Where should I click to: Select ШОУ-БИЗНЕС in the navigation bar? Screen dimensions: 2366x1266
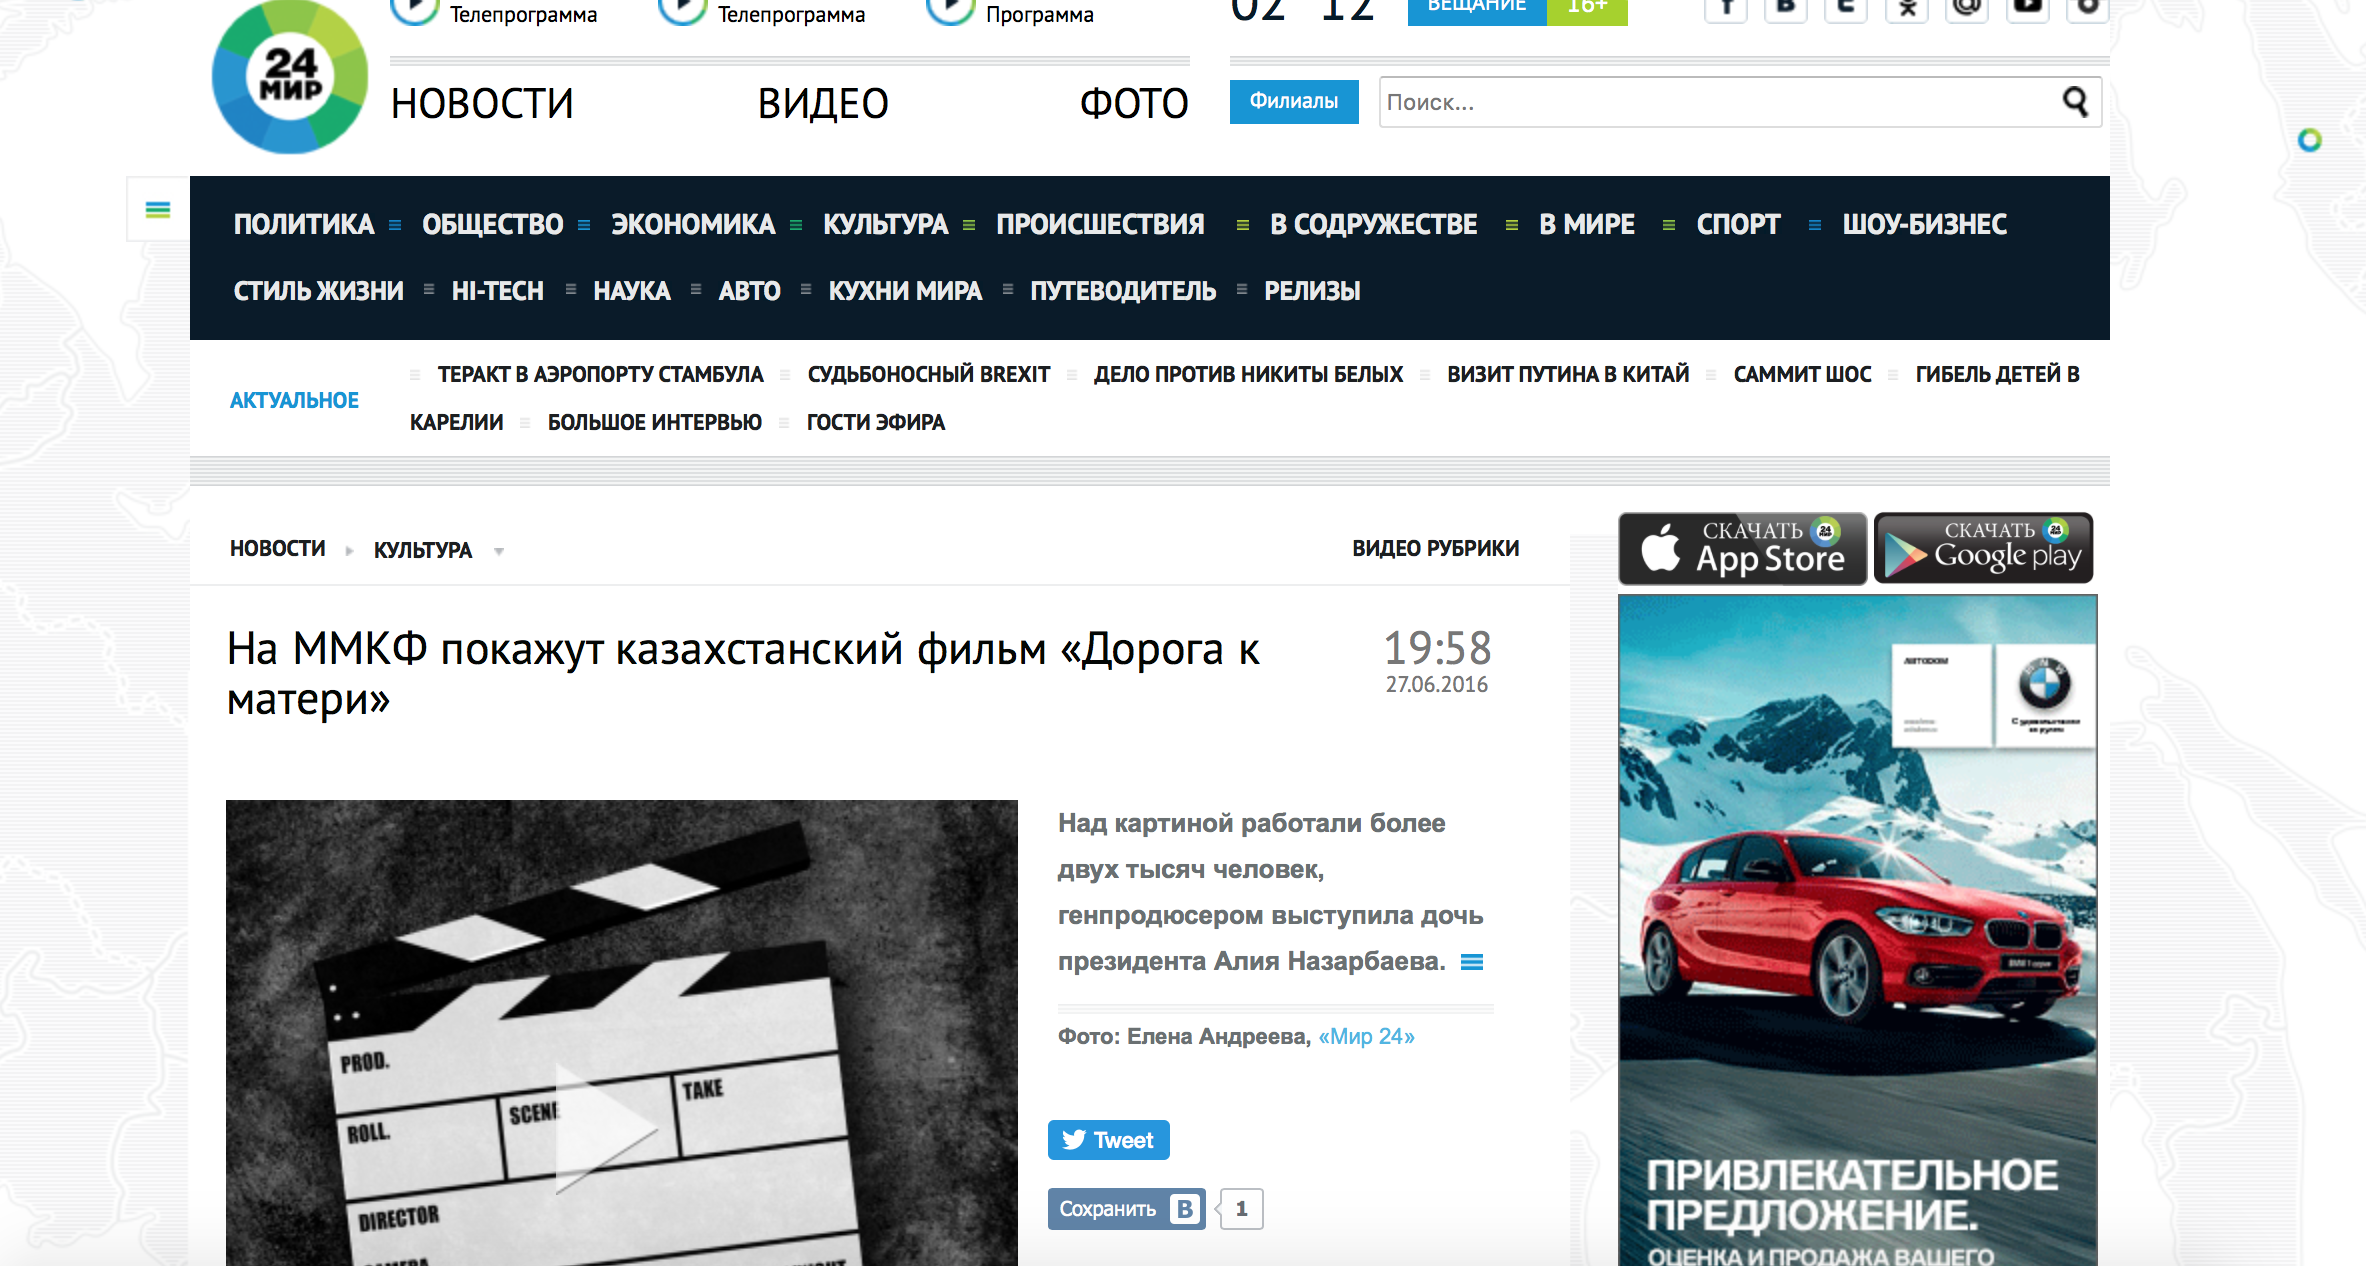coord(1925,224)
